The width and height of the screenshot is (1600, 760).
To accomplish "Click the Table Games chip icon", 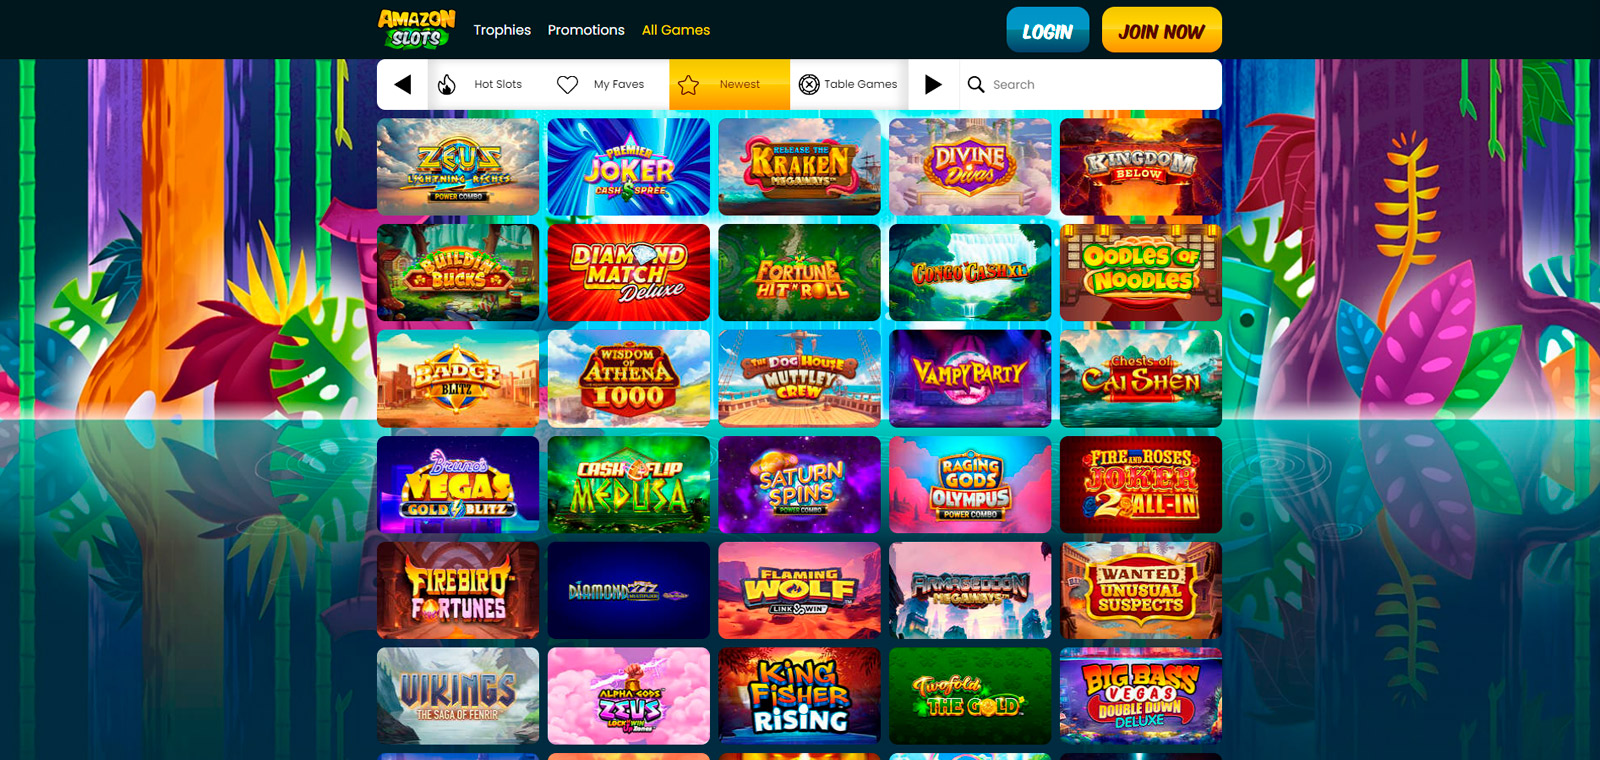I will (x=809, y=85).
